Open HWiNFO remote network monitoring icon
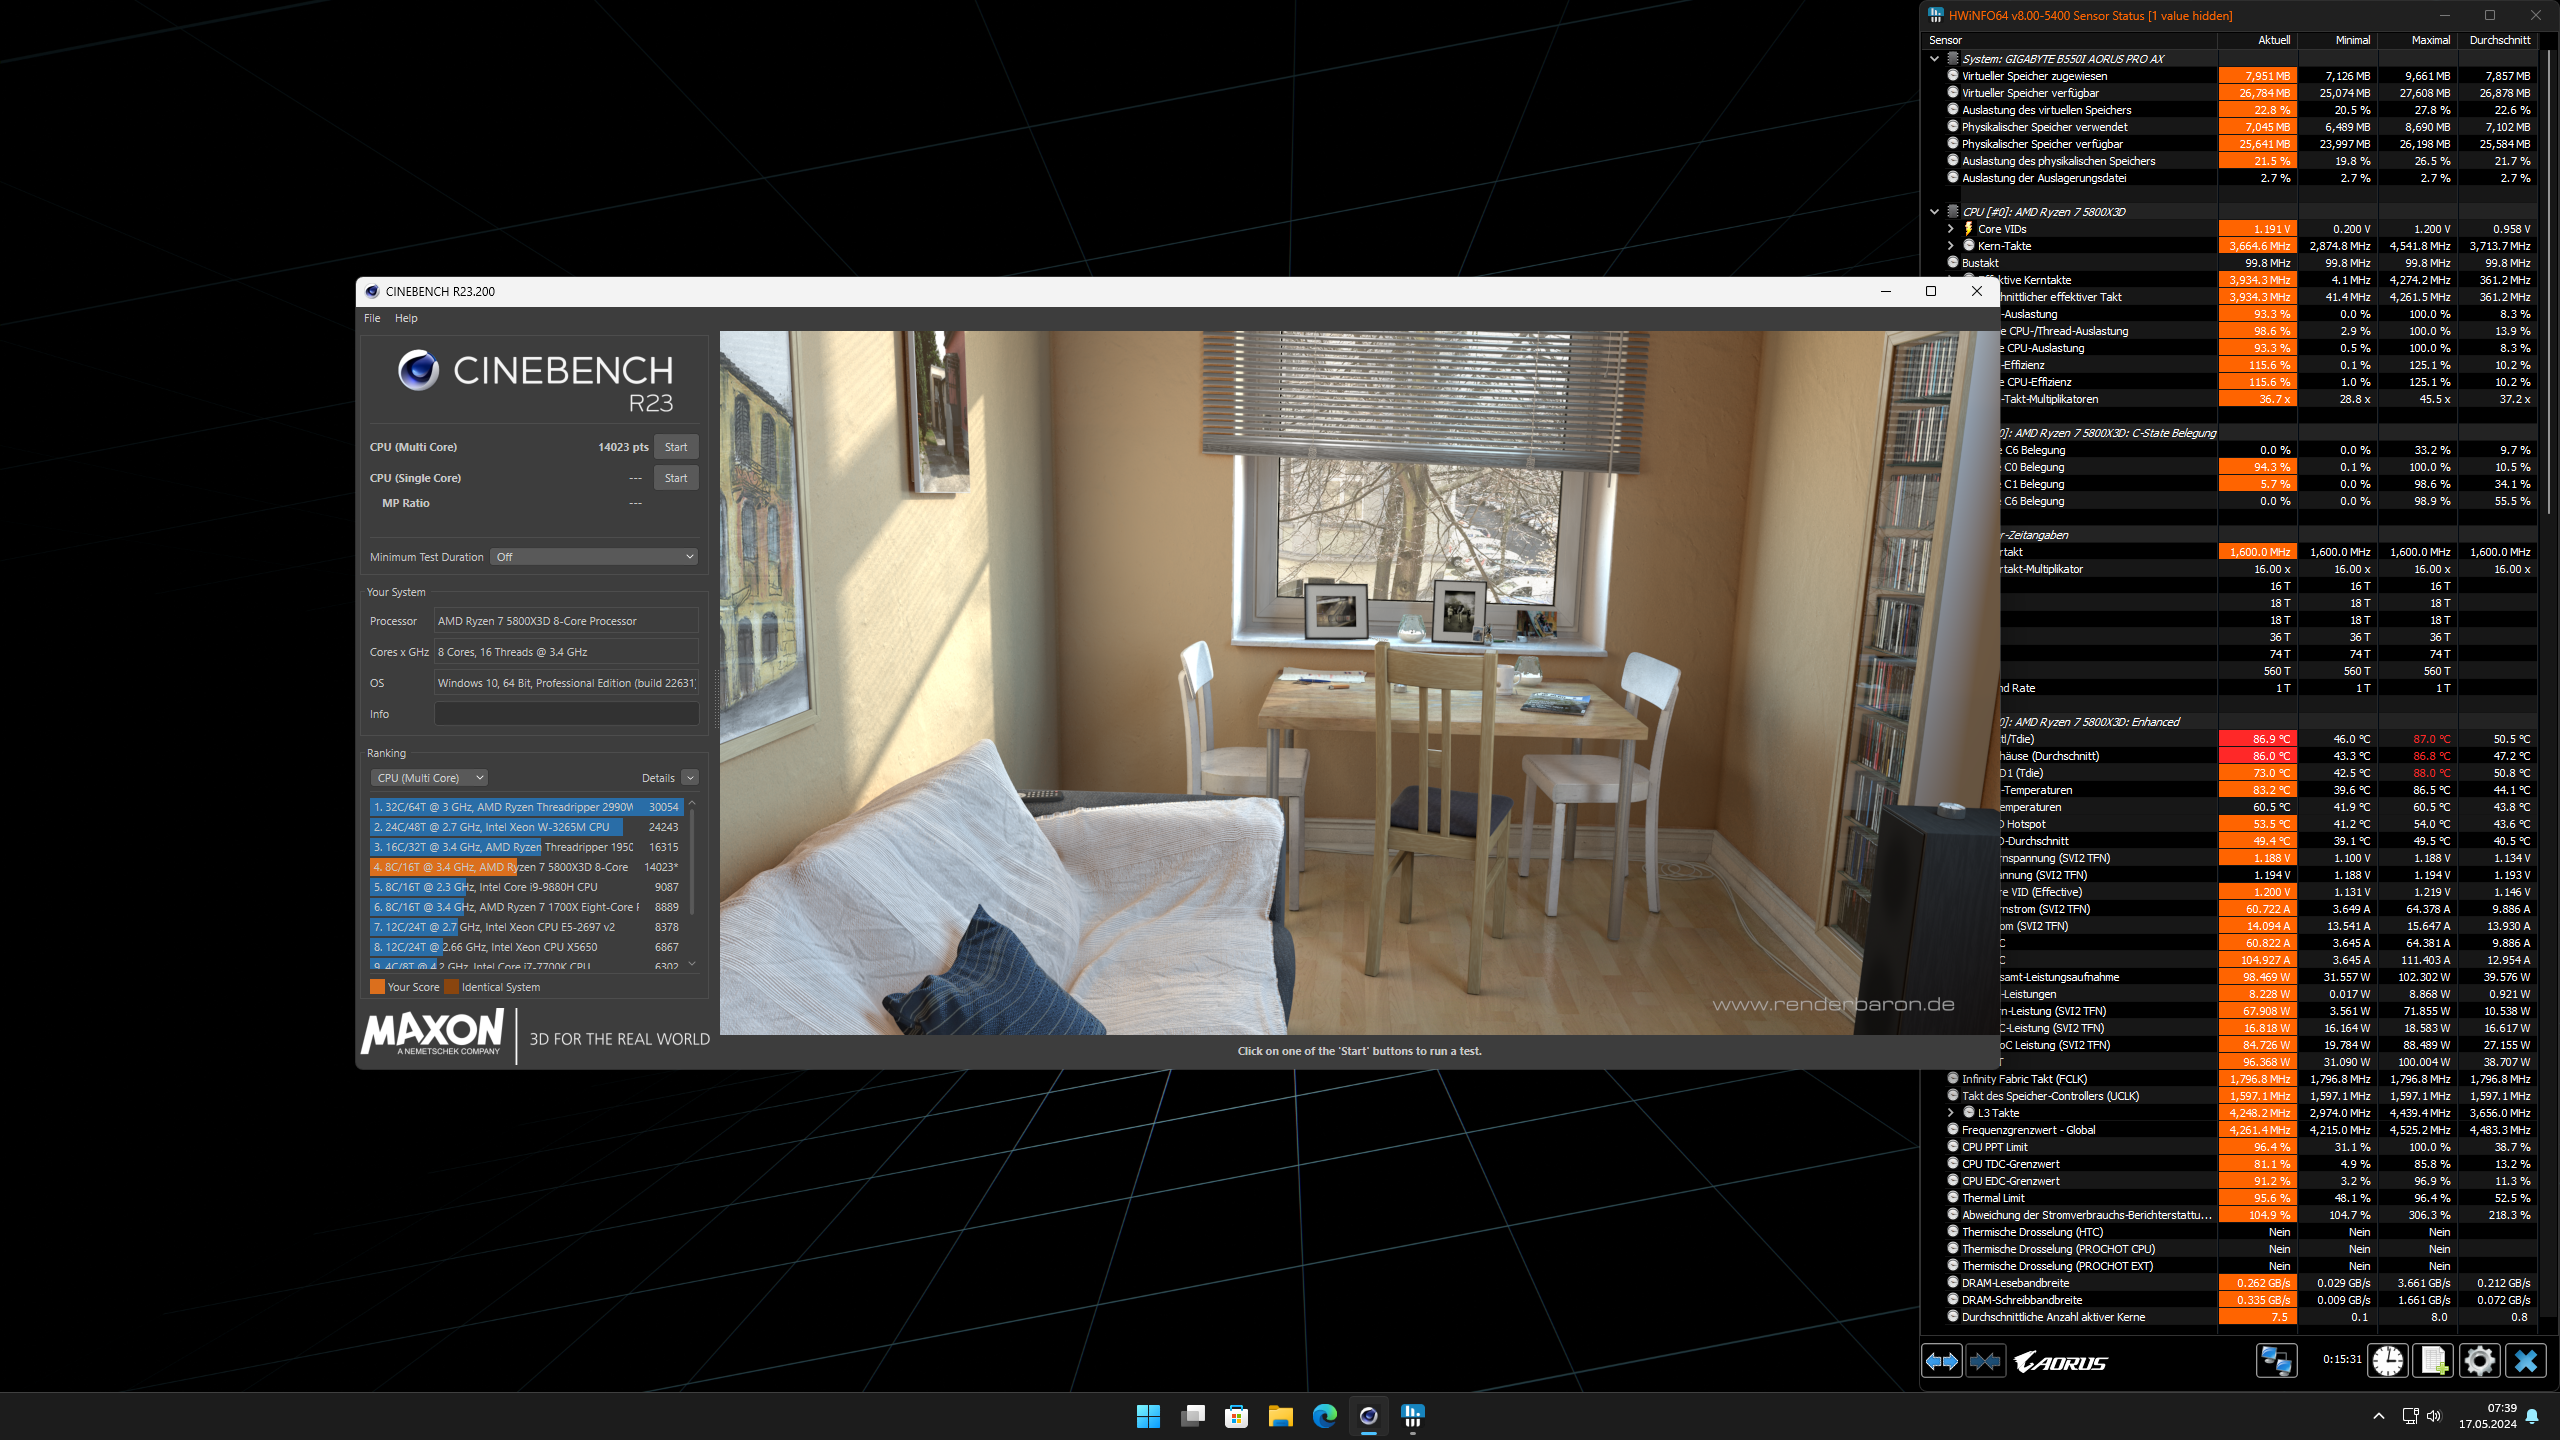This screenshot has width=2560, height=1440. pos(2276,1361)
